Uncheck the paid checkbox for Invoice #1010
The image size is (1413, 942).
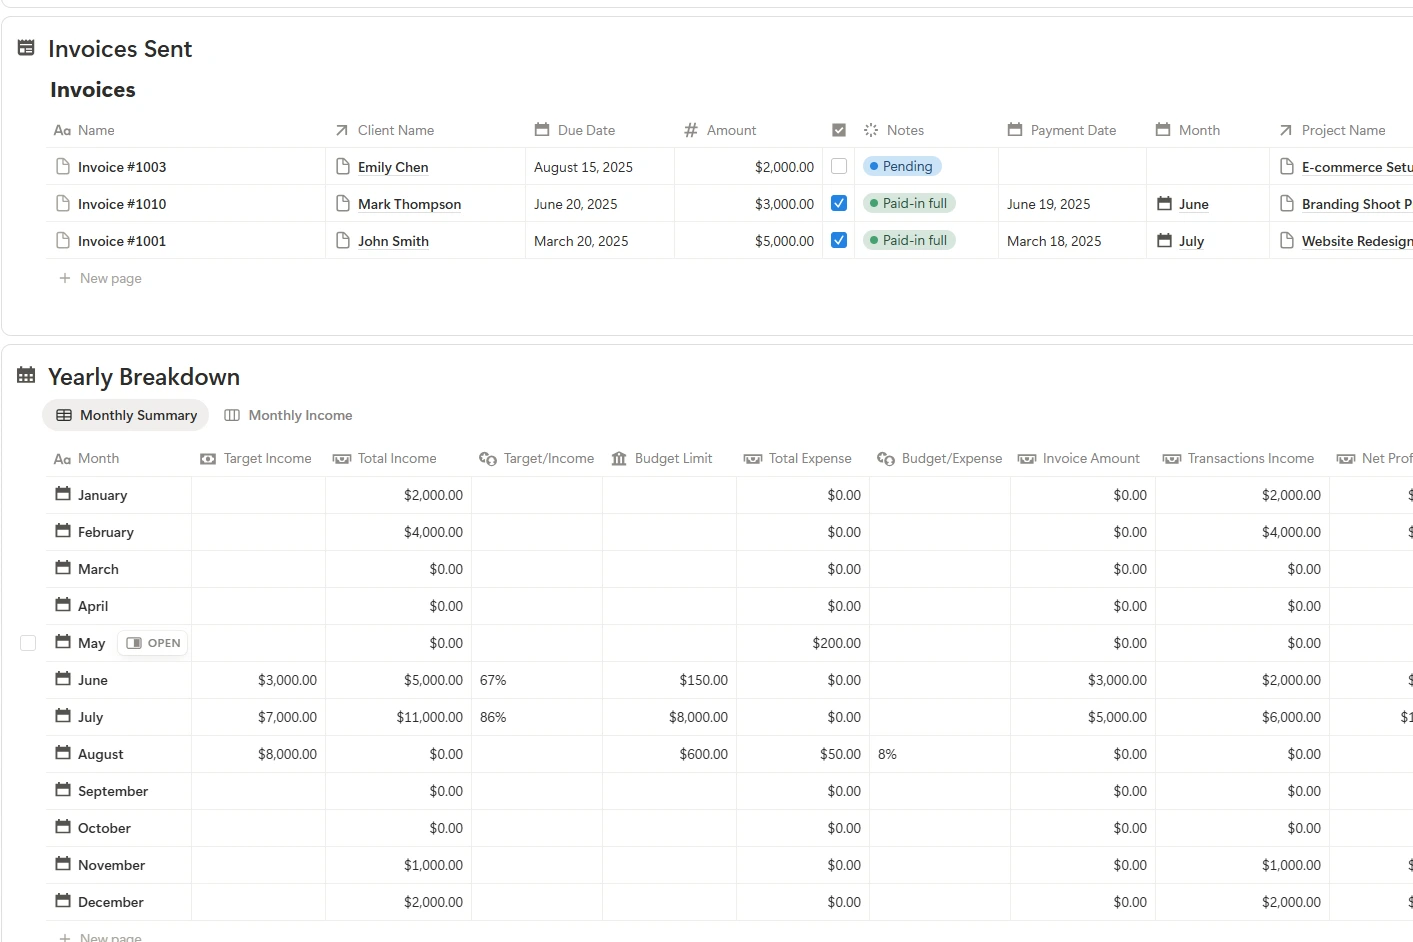coord(839,204)
